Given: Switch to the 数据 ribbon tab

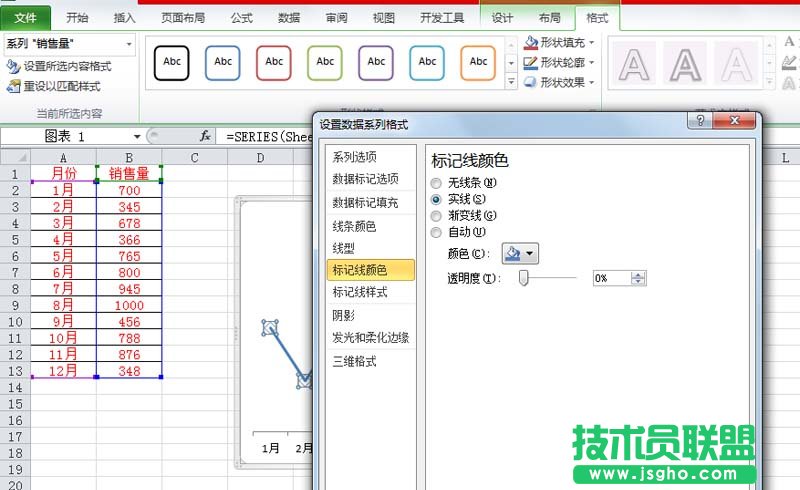Looking at the screenshot, I should point(289,18).
